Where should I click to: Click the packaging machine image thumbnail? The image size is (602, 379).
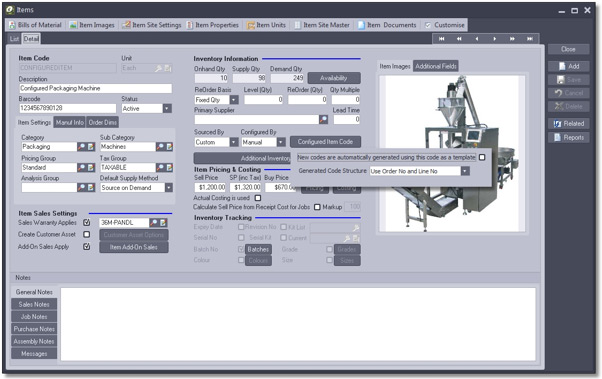point(452,153)
